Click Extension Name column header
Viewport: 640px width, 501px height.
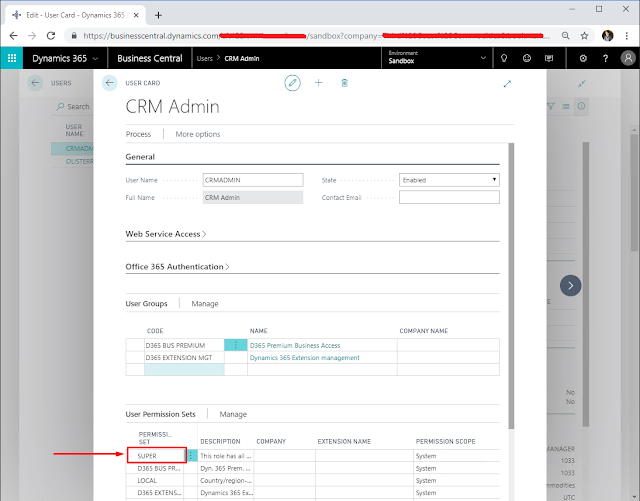tap(344, 441)
